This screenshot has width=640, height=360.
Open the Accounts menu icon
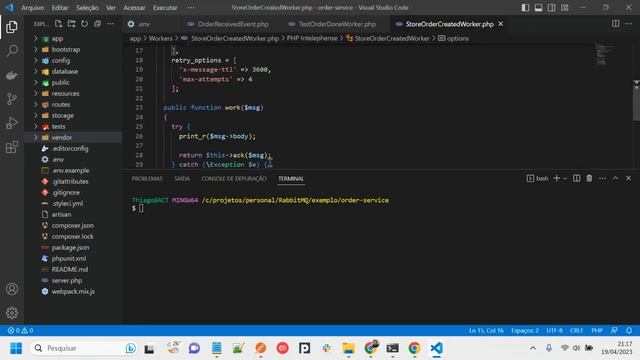[x=12, y=289]
